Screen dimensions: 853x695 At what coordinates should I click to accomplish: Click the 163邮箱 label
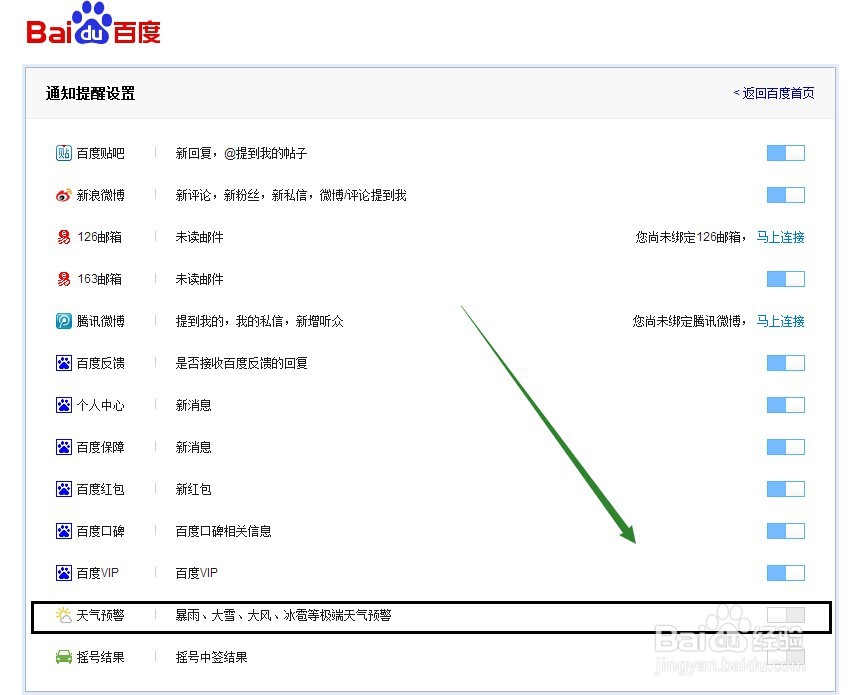pyautogui.click(x=100, y=279)
